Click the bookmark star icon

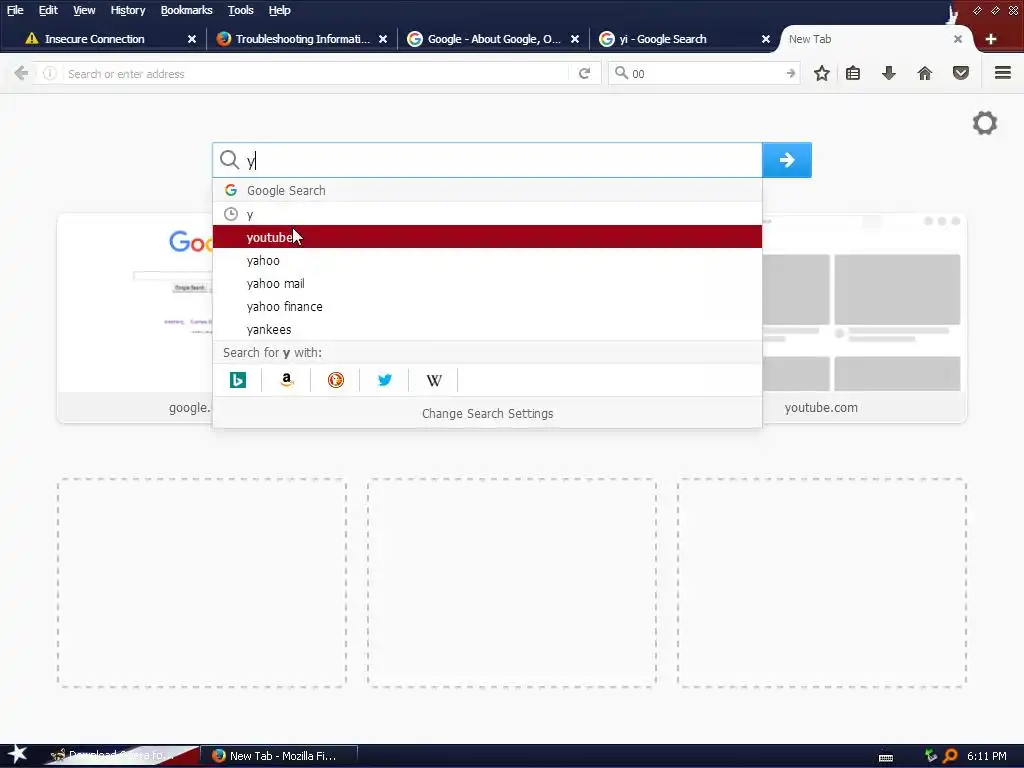point(822,73)
